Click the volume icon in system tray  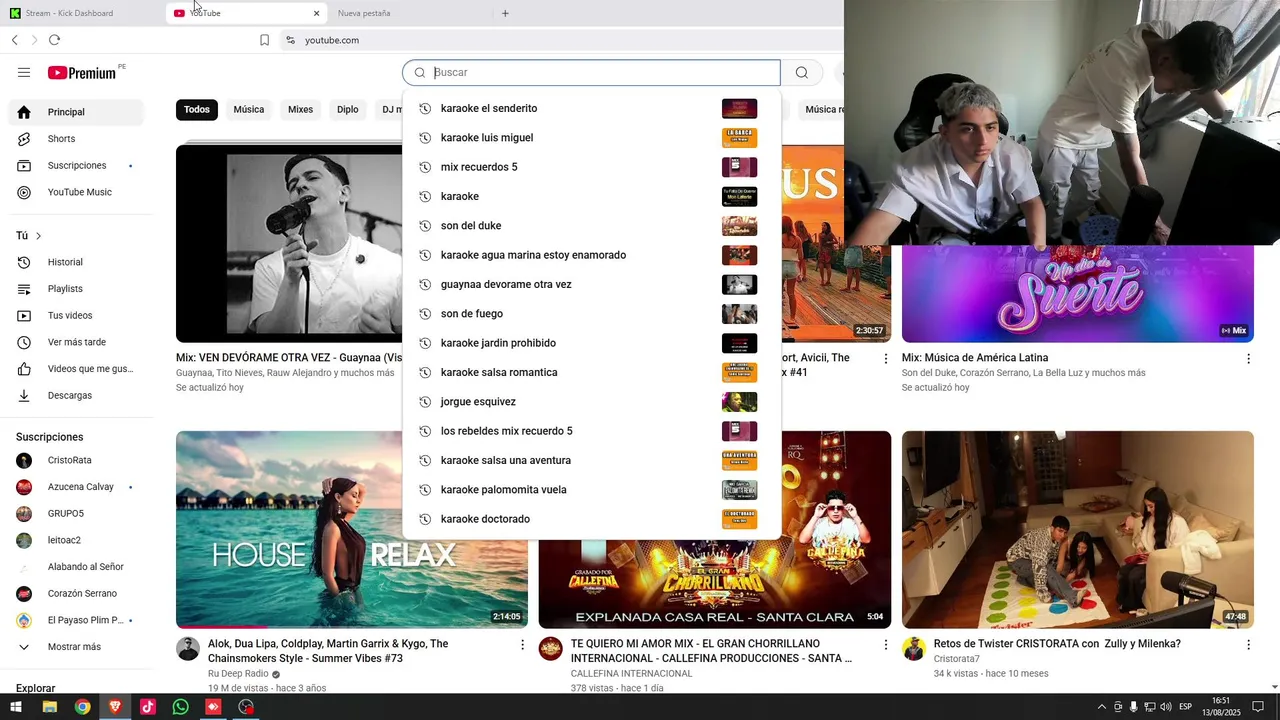(x=1165, y=707)
